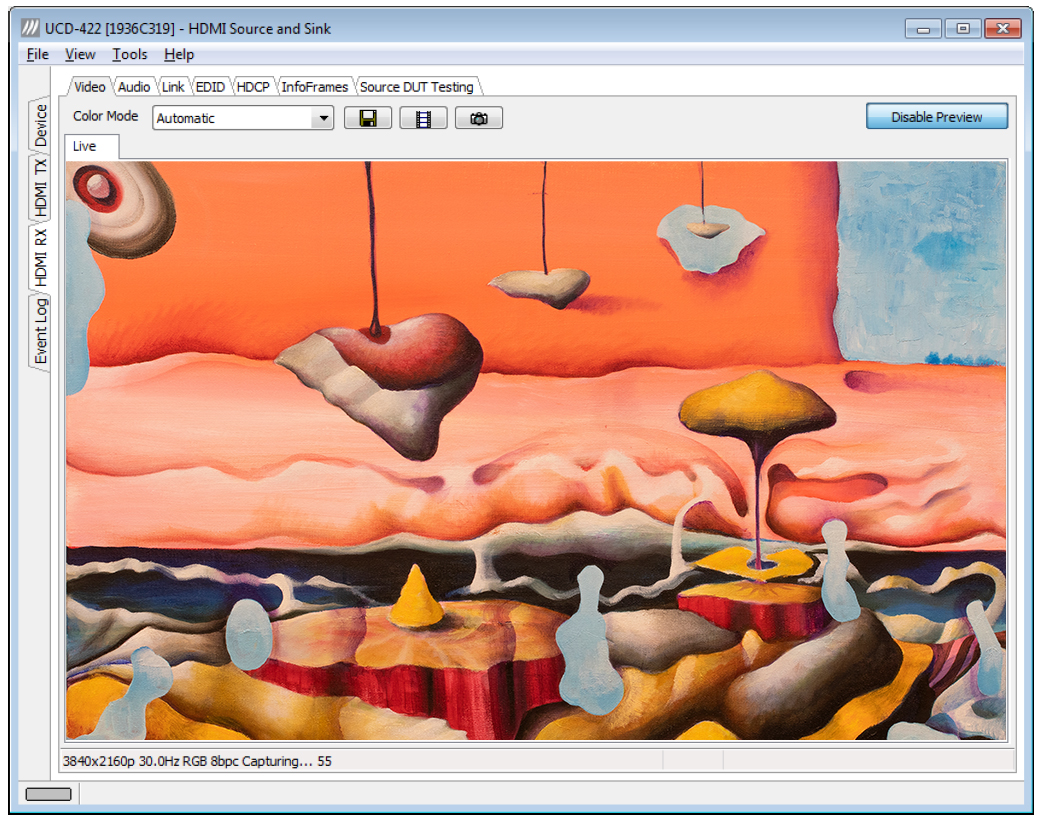Switch to the HDCP tab
Screen dimensions: 1043x824
[253, 87]
